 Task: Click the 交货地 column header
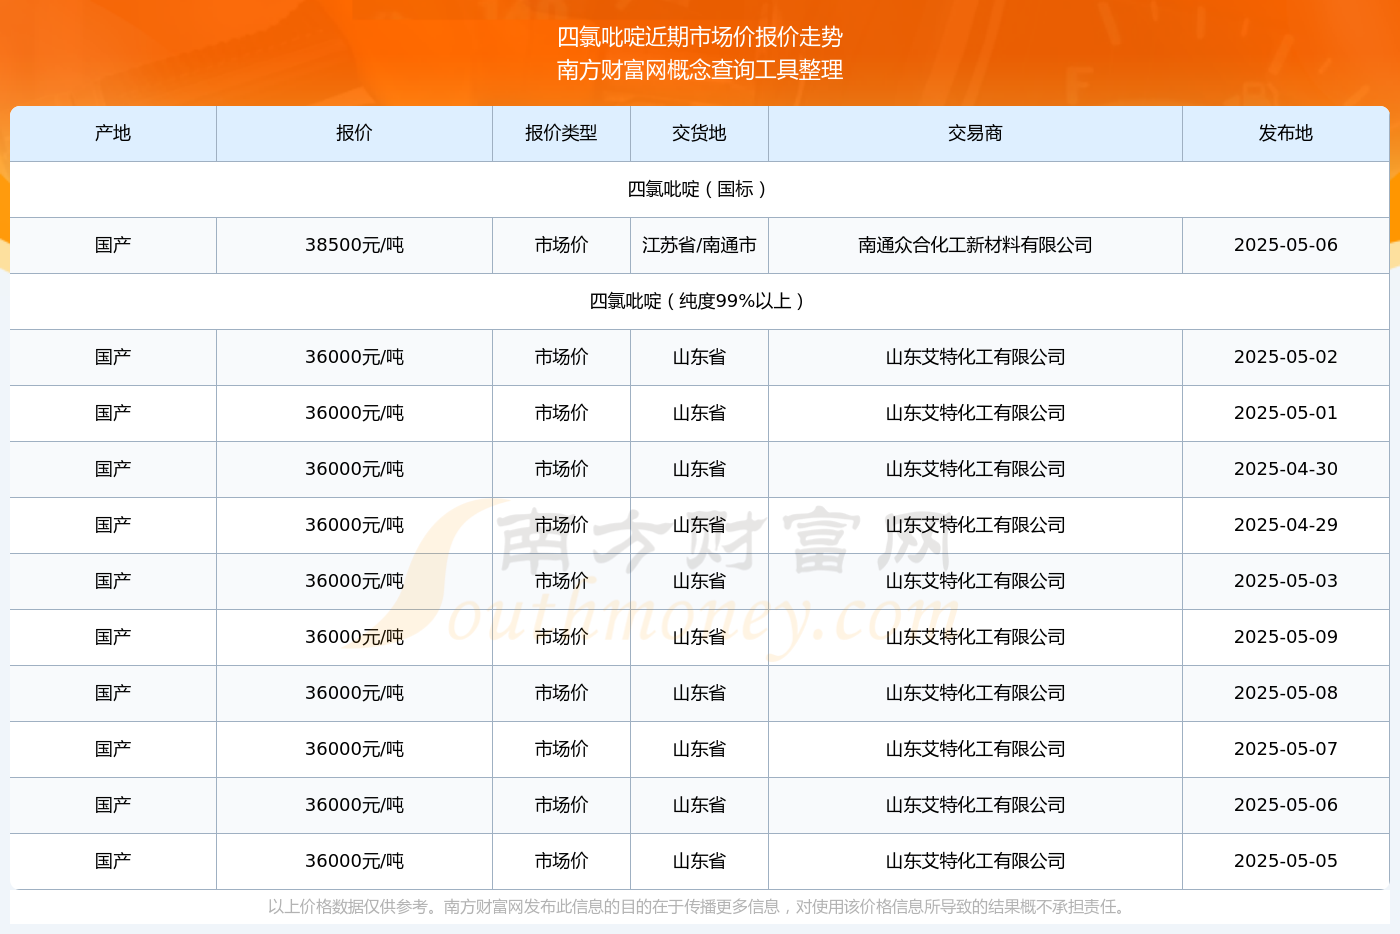pos(699,133)
